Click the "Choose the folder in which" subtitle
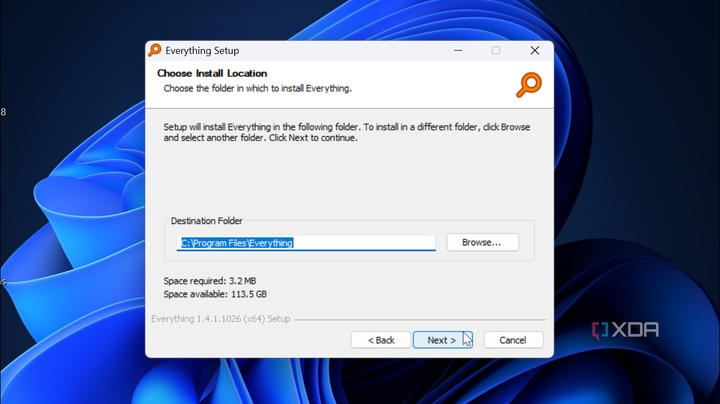The height and width of the screenshot is (404, 720). [258, 88]
